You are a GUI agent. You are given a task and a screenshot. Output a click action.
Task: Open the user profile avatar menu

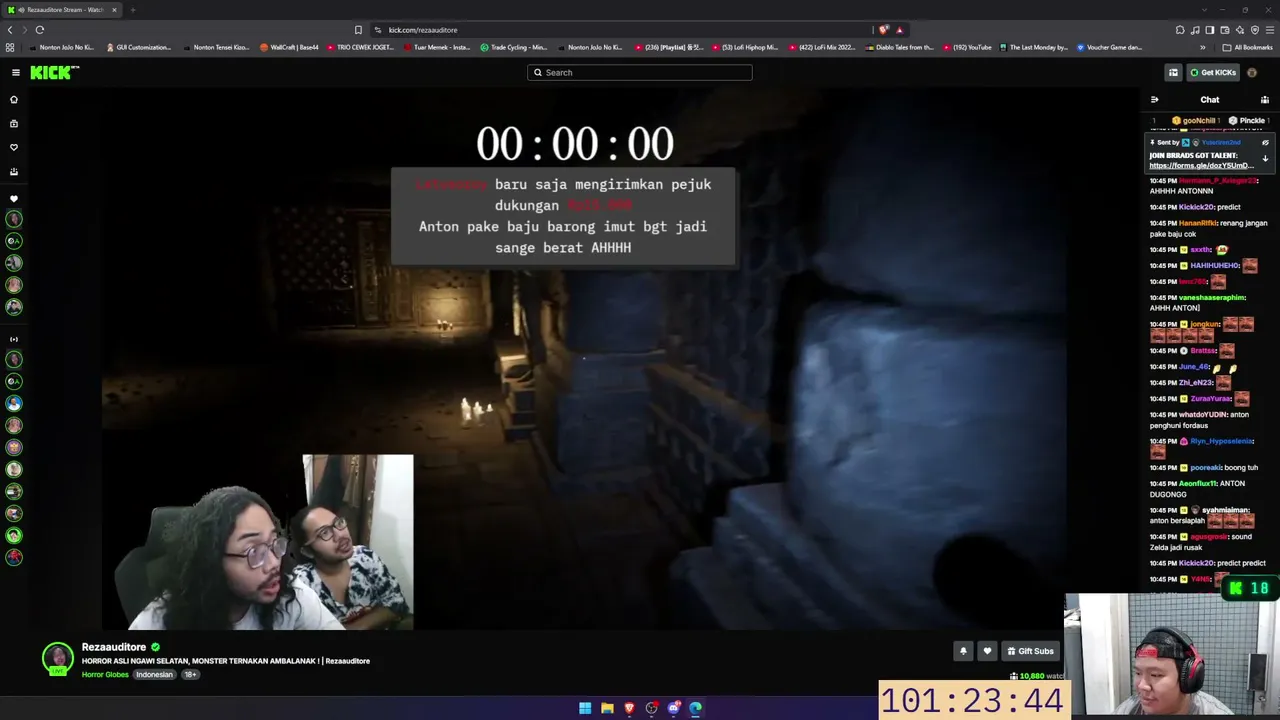(1252, 72)
